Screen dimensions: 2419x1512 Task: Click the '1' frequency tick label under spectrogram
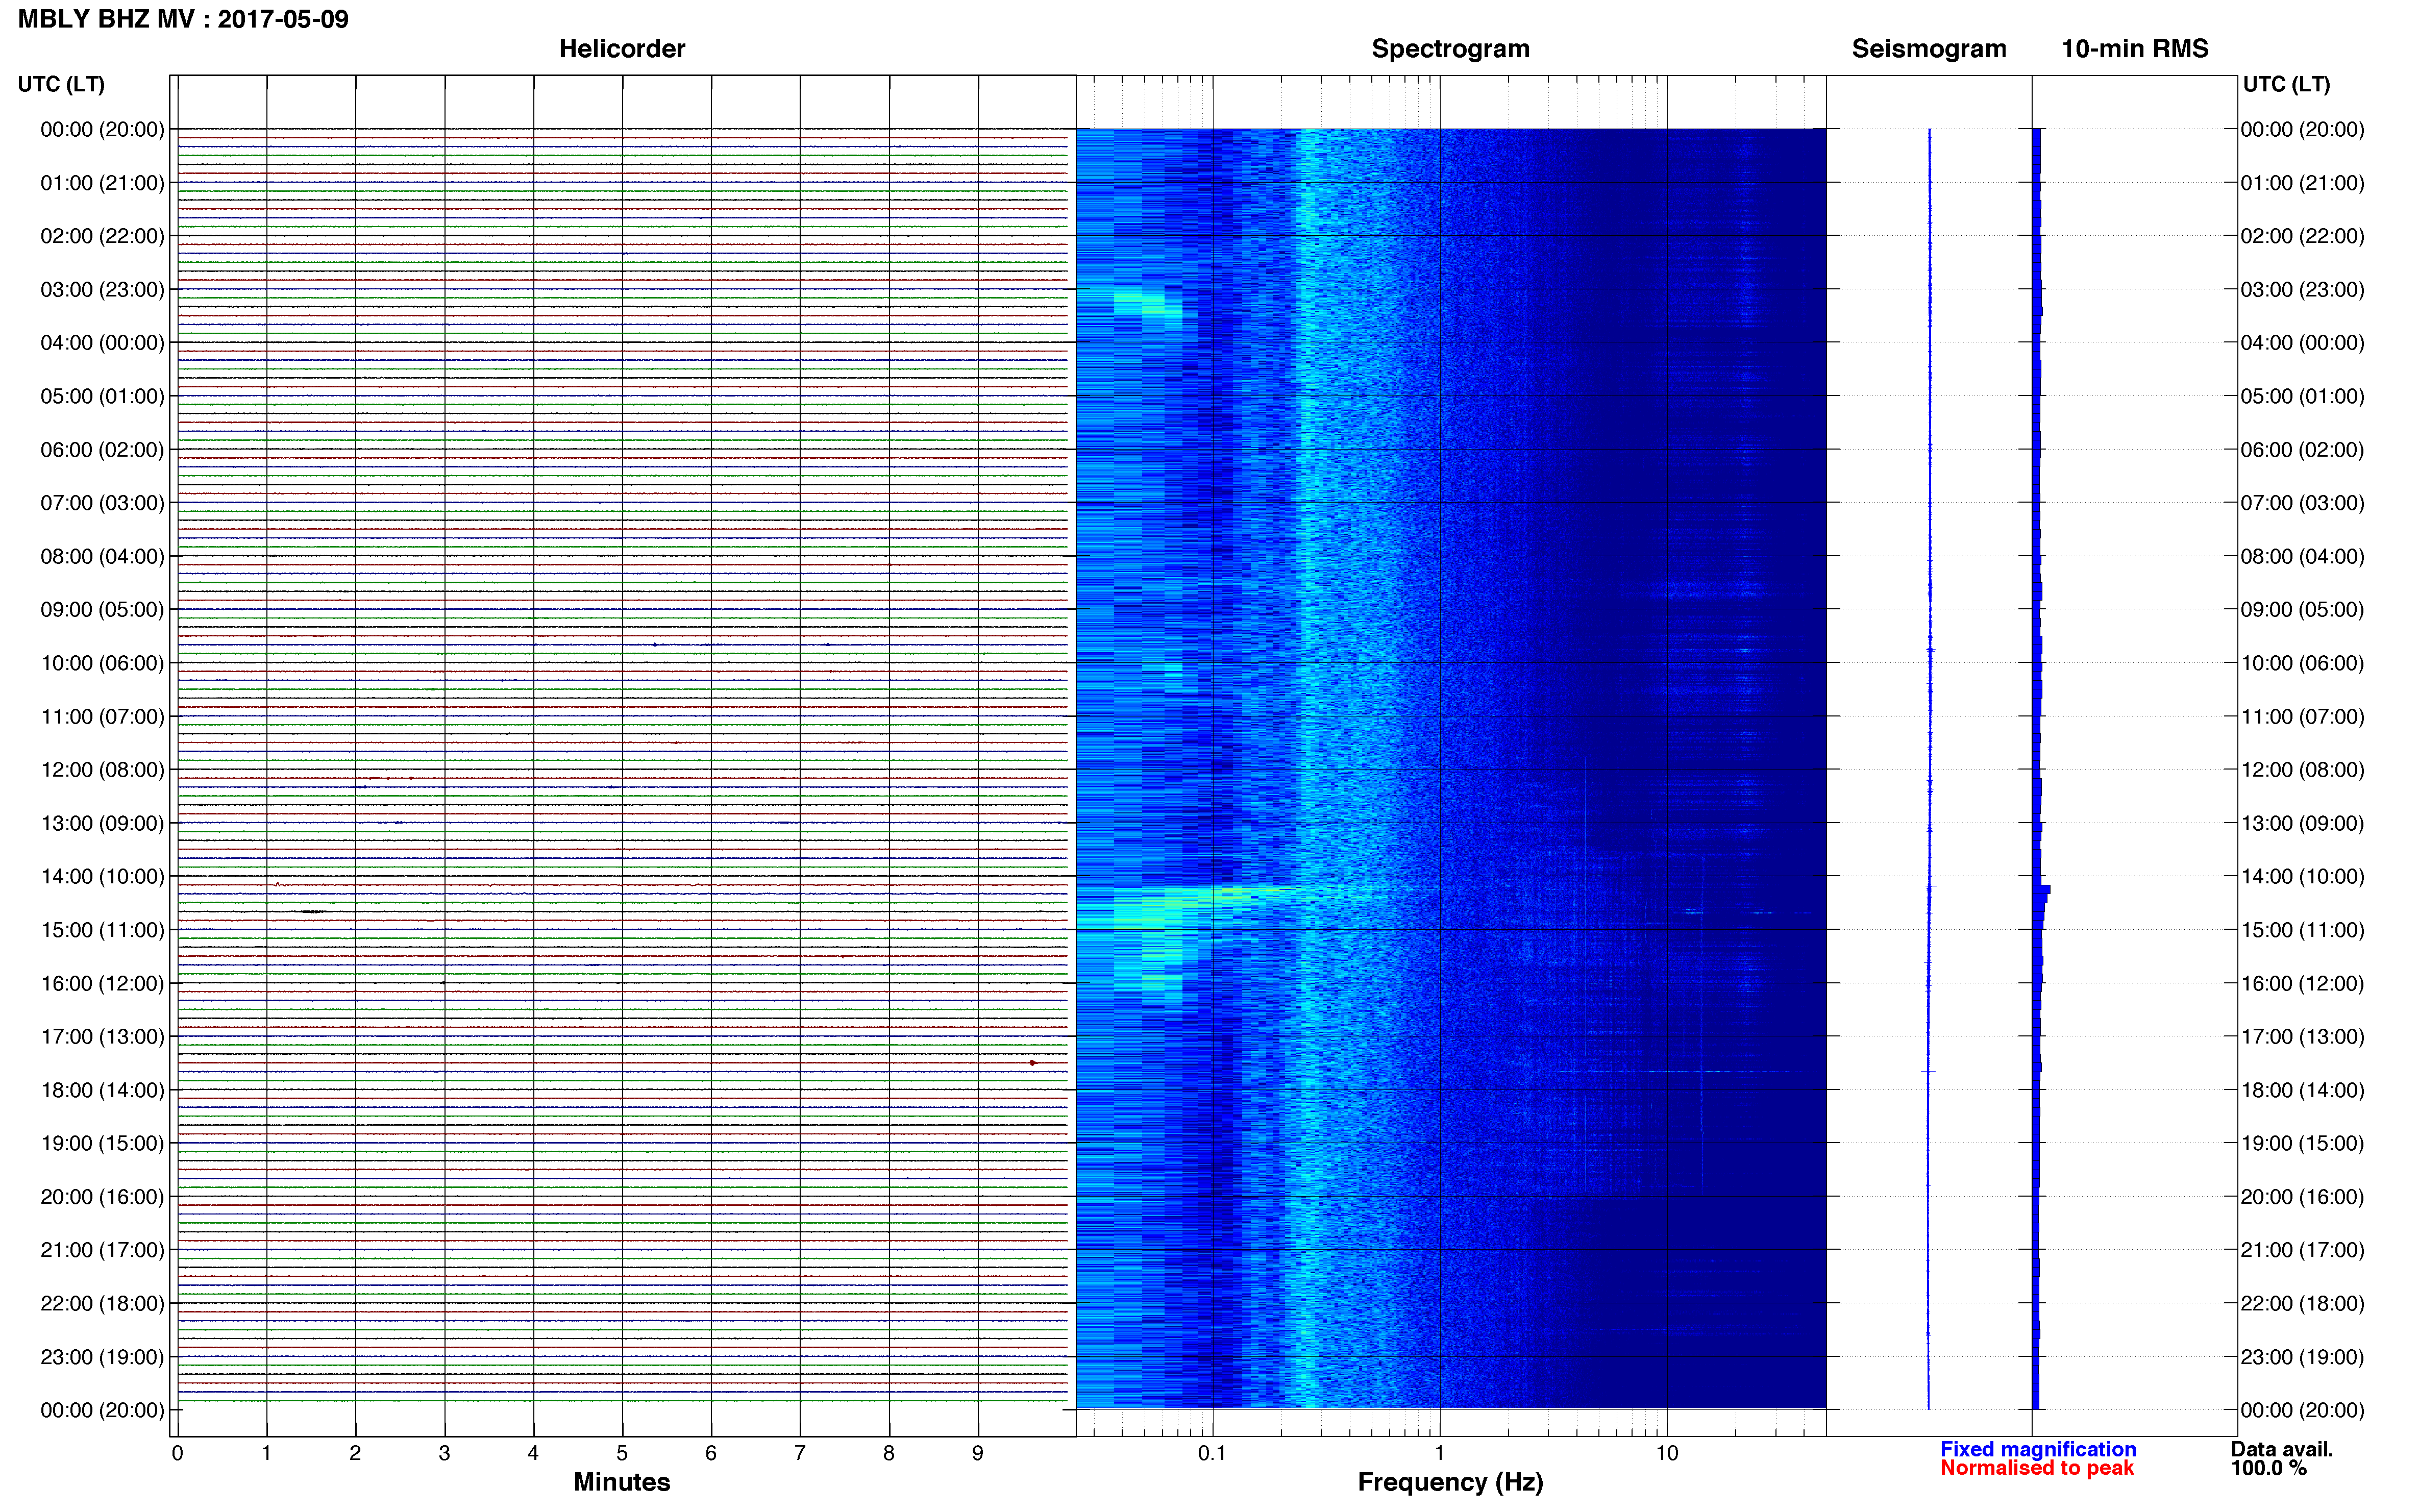click(x=1440, y=1453)
